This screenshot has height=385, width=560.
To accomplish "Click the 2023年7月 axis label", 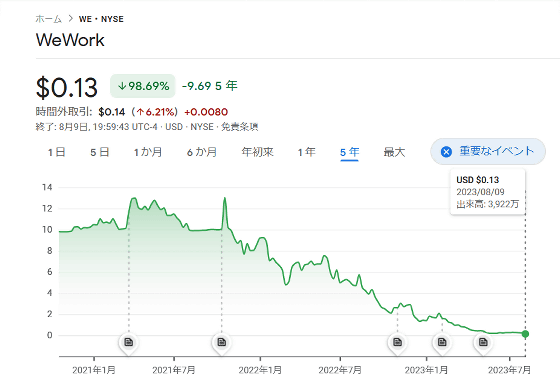I will [x=509, y=370].
